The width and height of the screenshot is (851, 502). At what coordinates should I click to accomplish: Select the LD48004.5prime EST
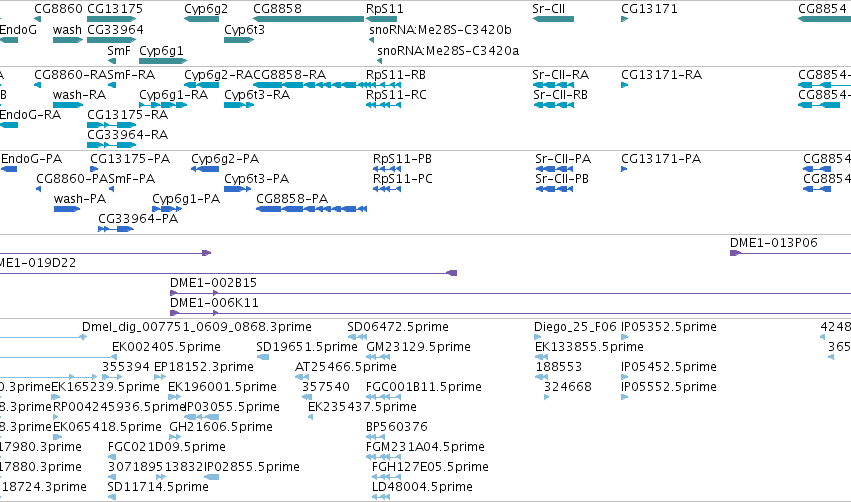click(381, 497)
